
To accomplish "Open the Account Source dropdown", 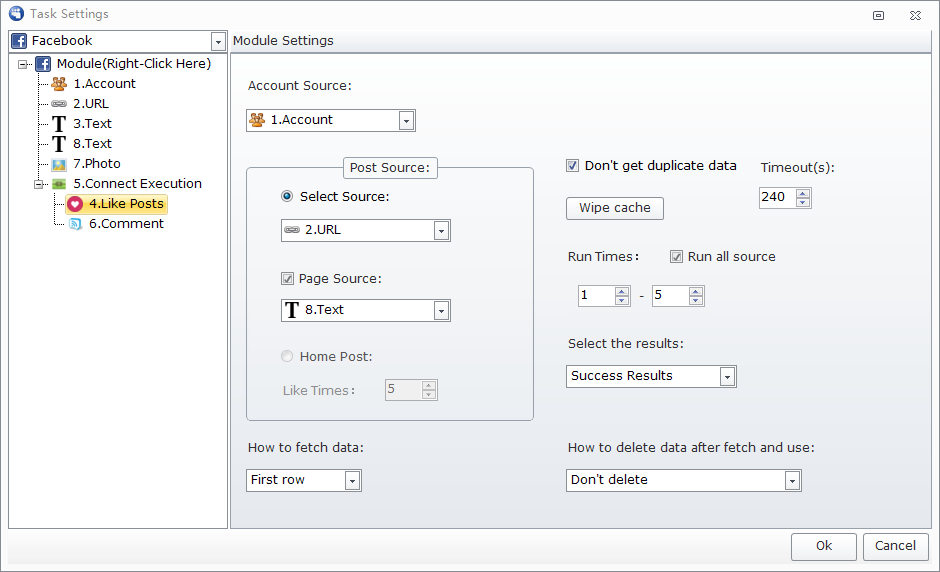I will click(x=406, y=121).
